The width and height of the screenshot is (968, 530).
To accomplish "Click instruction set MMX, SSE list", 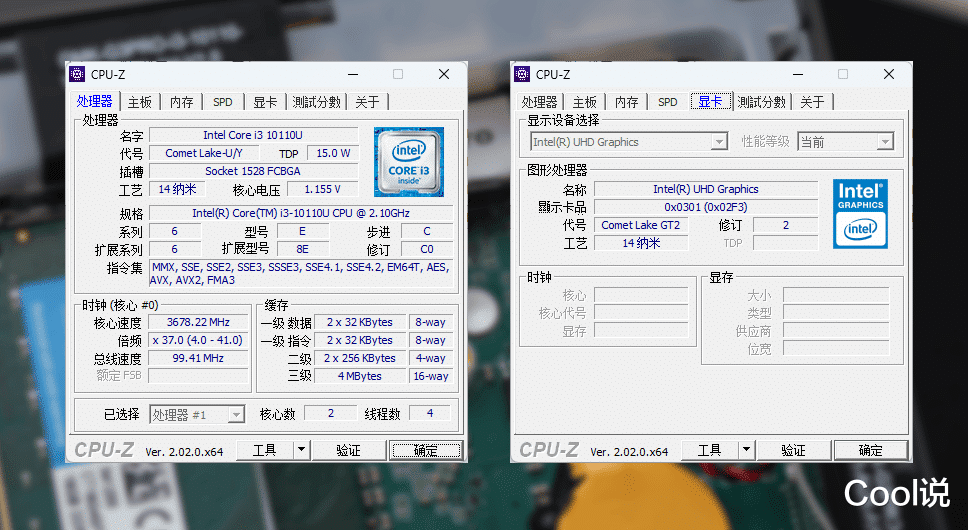I will click(x=301, y=273).
